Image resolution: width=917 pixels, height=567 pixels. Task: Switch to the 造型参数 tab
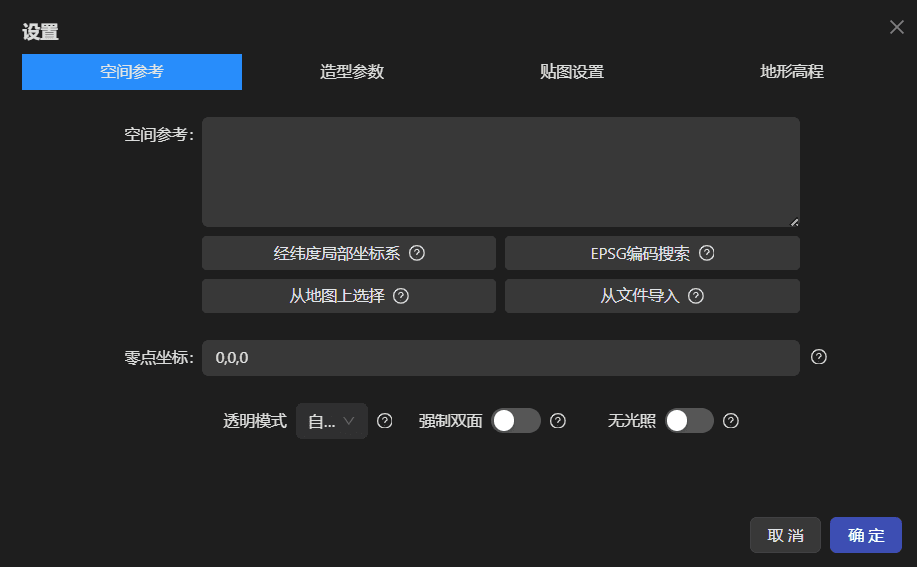click(x=352, y=72)
